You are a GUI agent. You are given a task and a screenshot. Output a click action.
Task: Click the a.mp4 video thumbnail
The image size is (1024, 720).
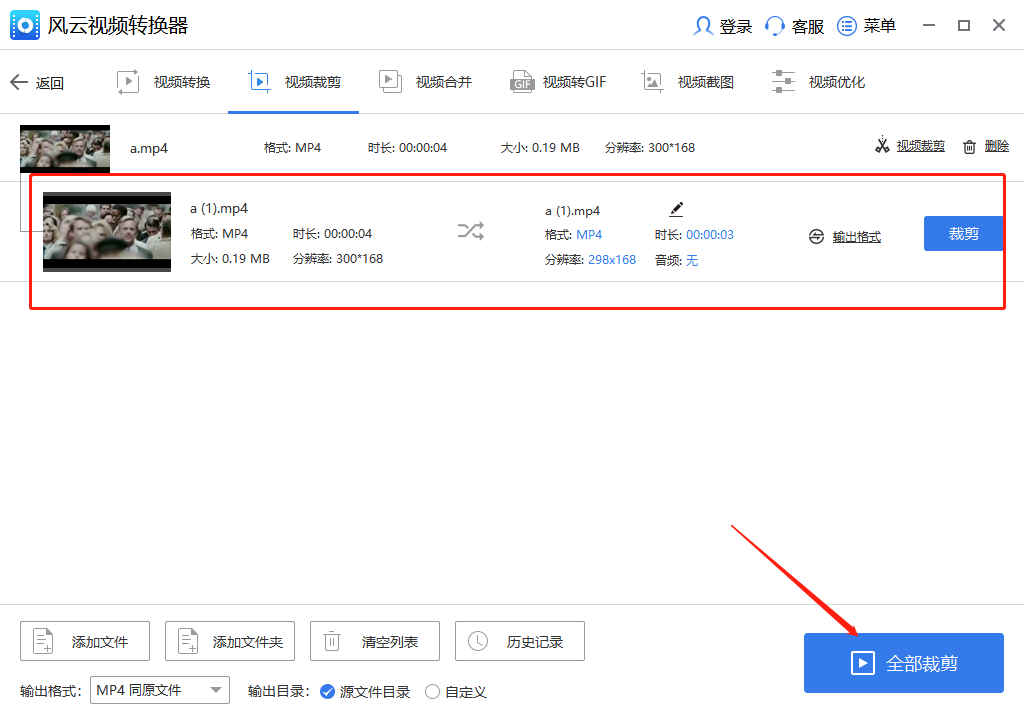(x=65, y=148)
